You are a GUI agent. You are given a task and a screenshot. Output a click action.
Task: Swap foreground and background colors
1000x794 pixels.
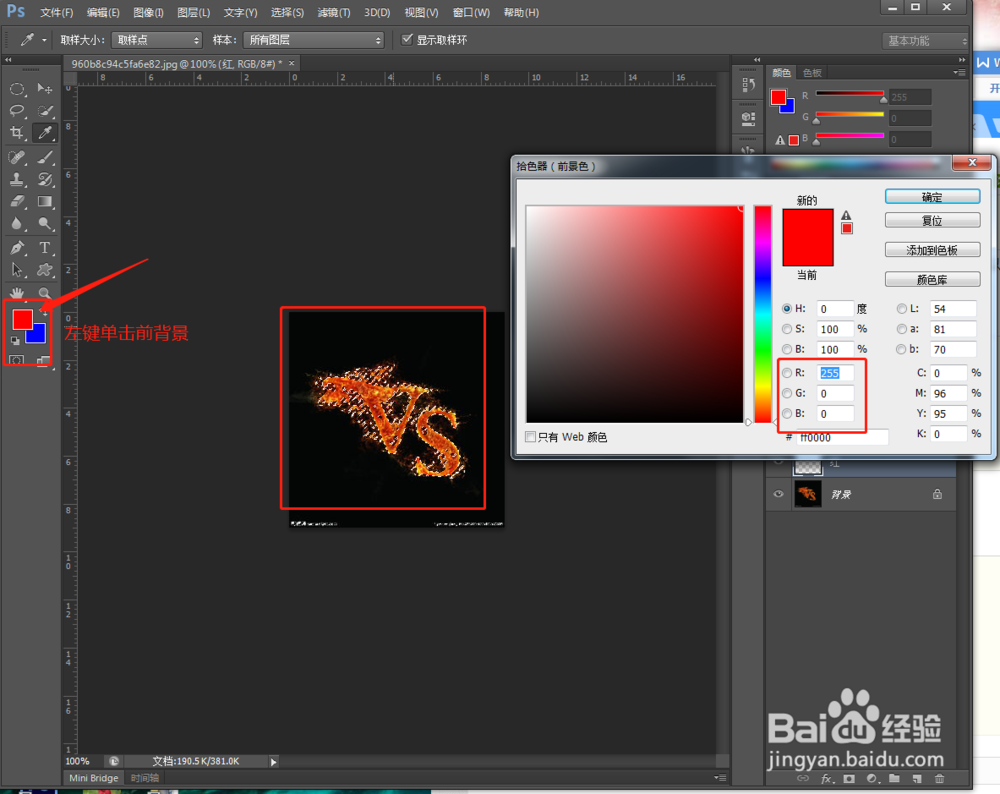tap(44, 312)
